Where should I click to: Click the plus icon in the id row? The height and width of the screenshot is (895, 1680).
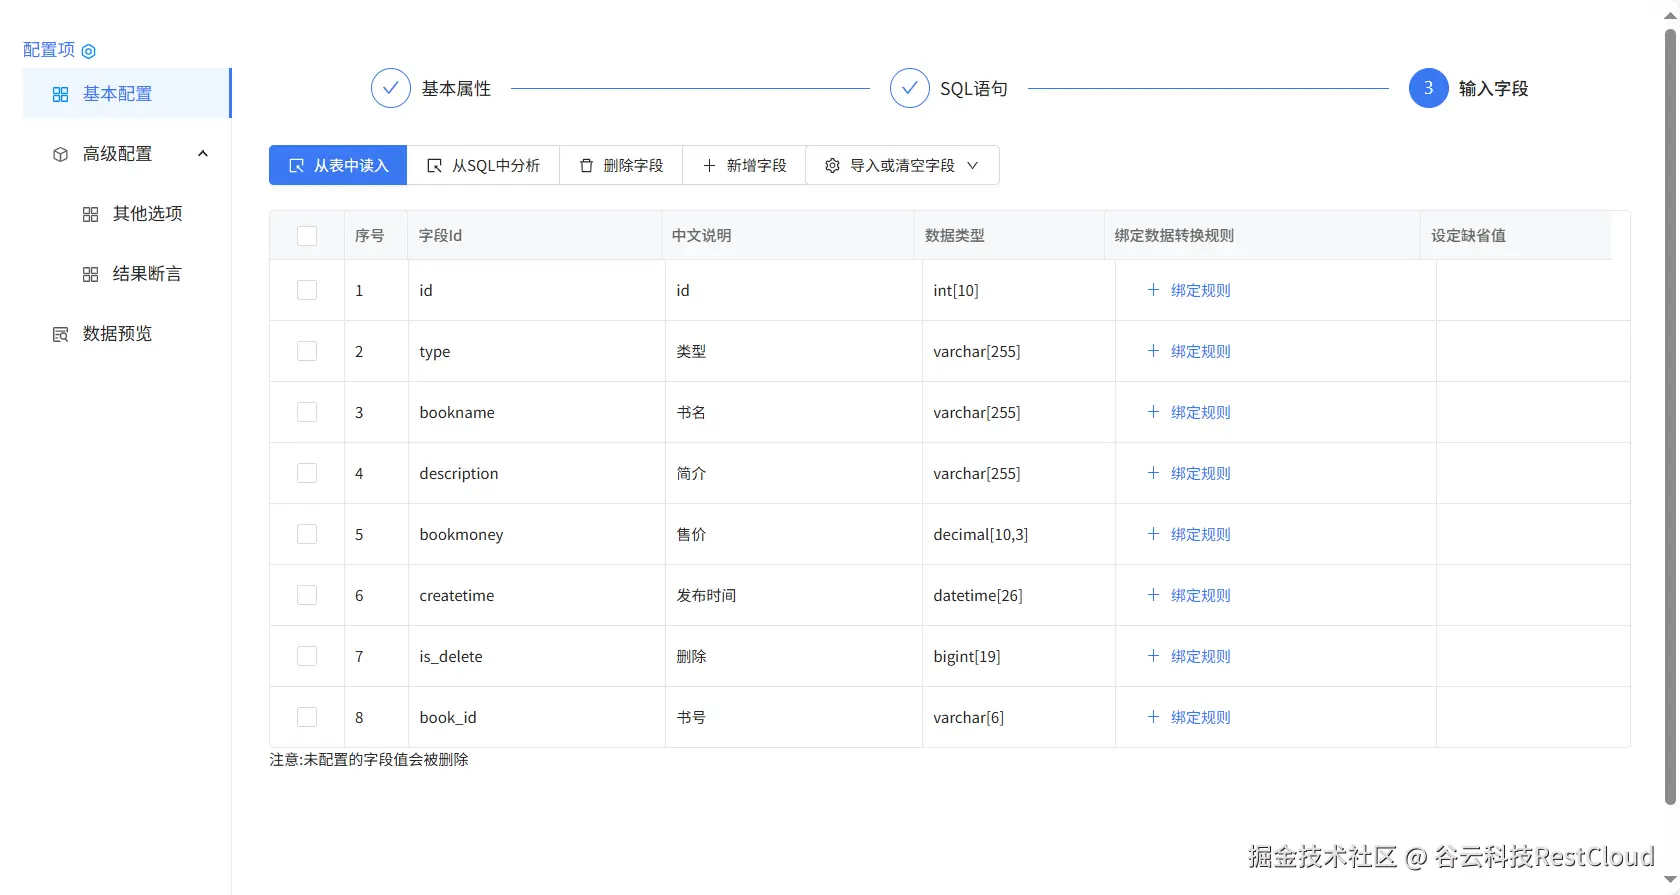1153,290
